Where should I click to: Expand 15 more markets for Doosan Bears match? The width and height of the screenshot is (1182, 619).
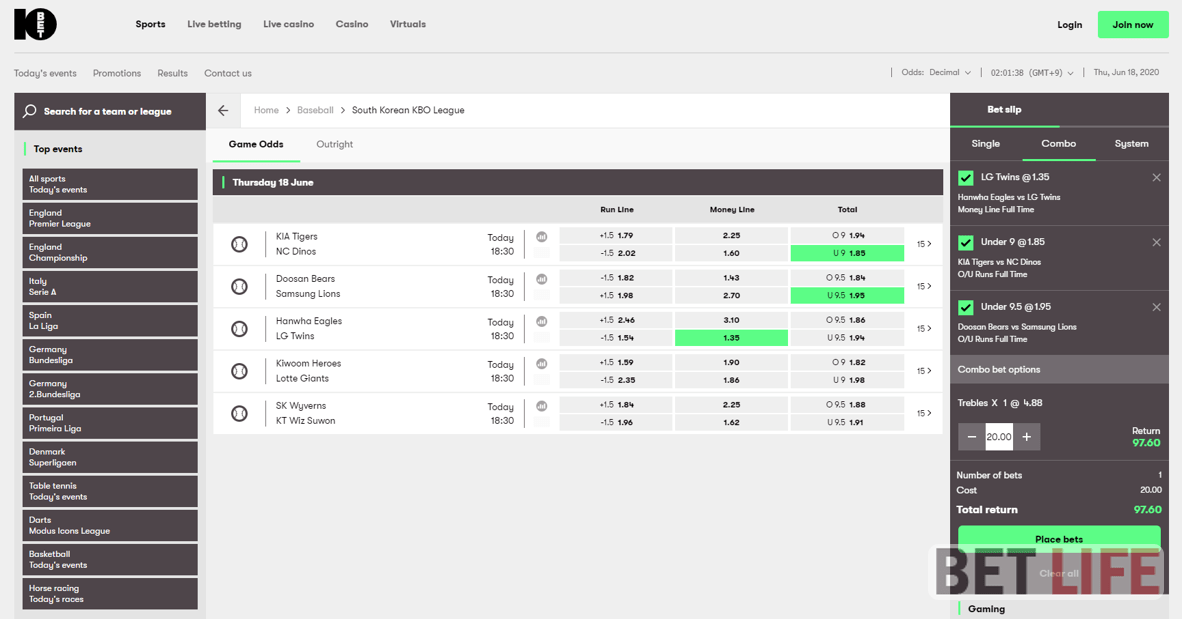tap(924, 287)
